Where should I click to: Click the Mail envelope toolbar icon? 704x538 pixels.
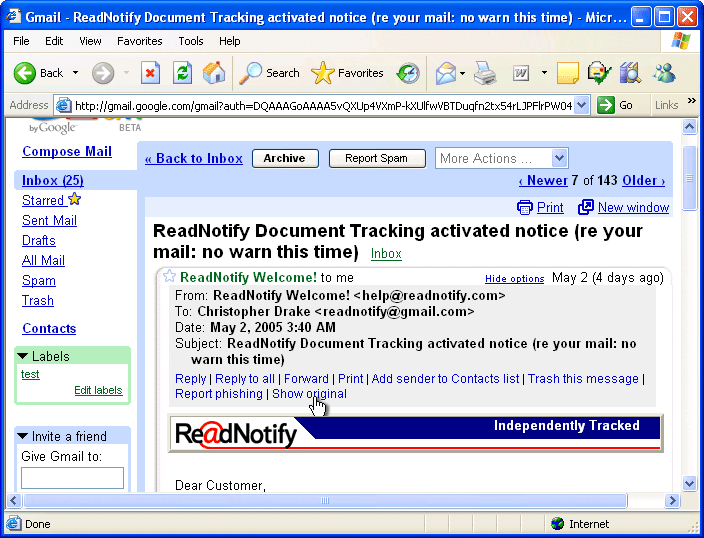click(446, 73)
